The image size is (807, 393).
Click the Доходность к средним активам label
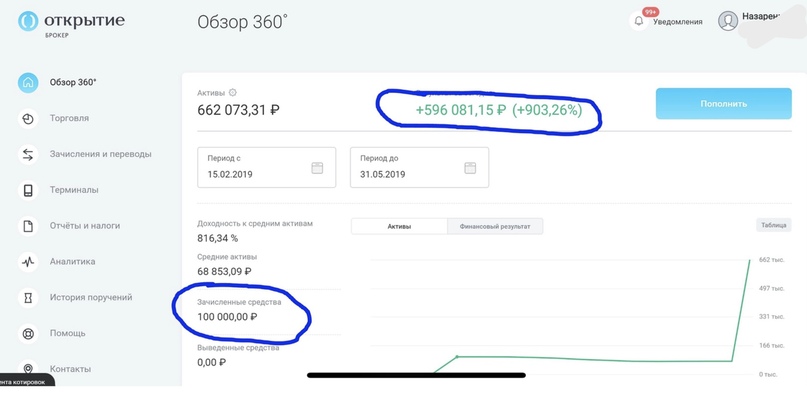tap(255, 224)
